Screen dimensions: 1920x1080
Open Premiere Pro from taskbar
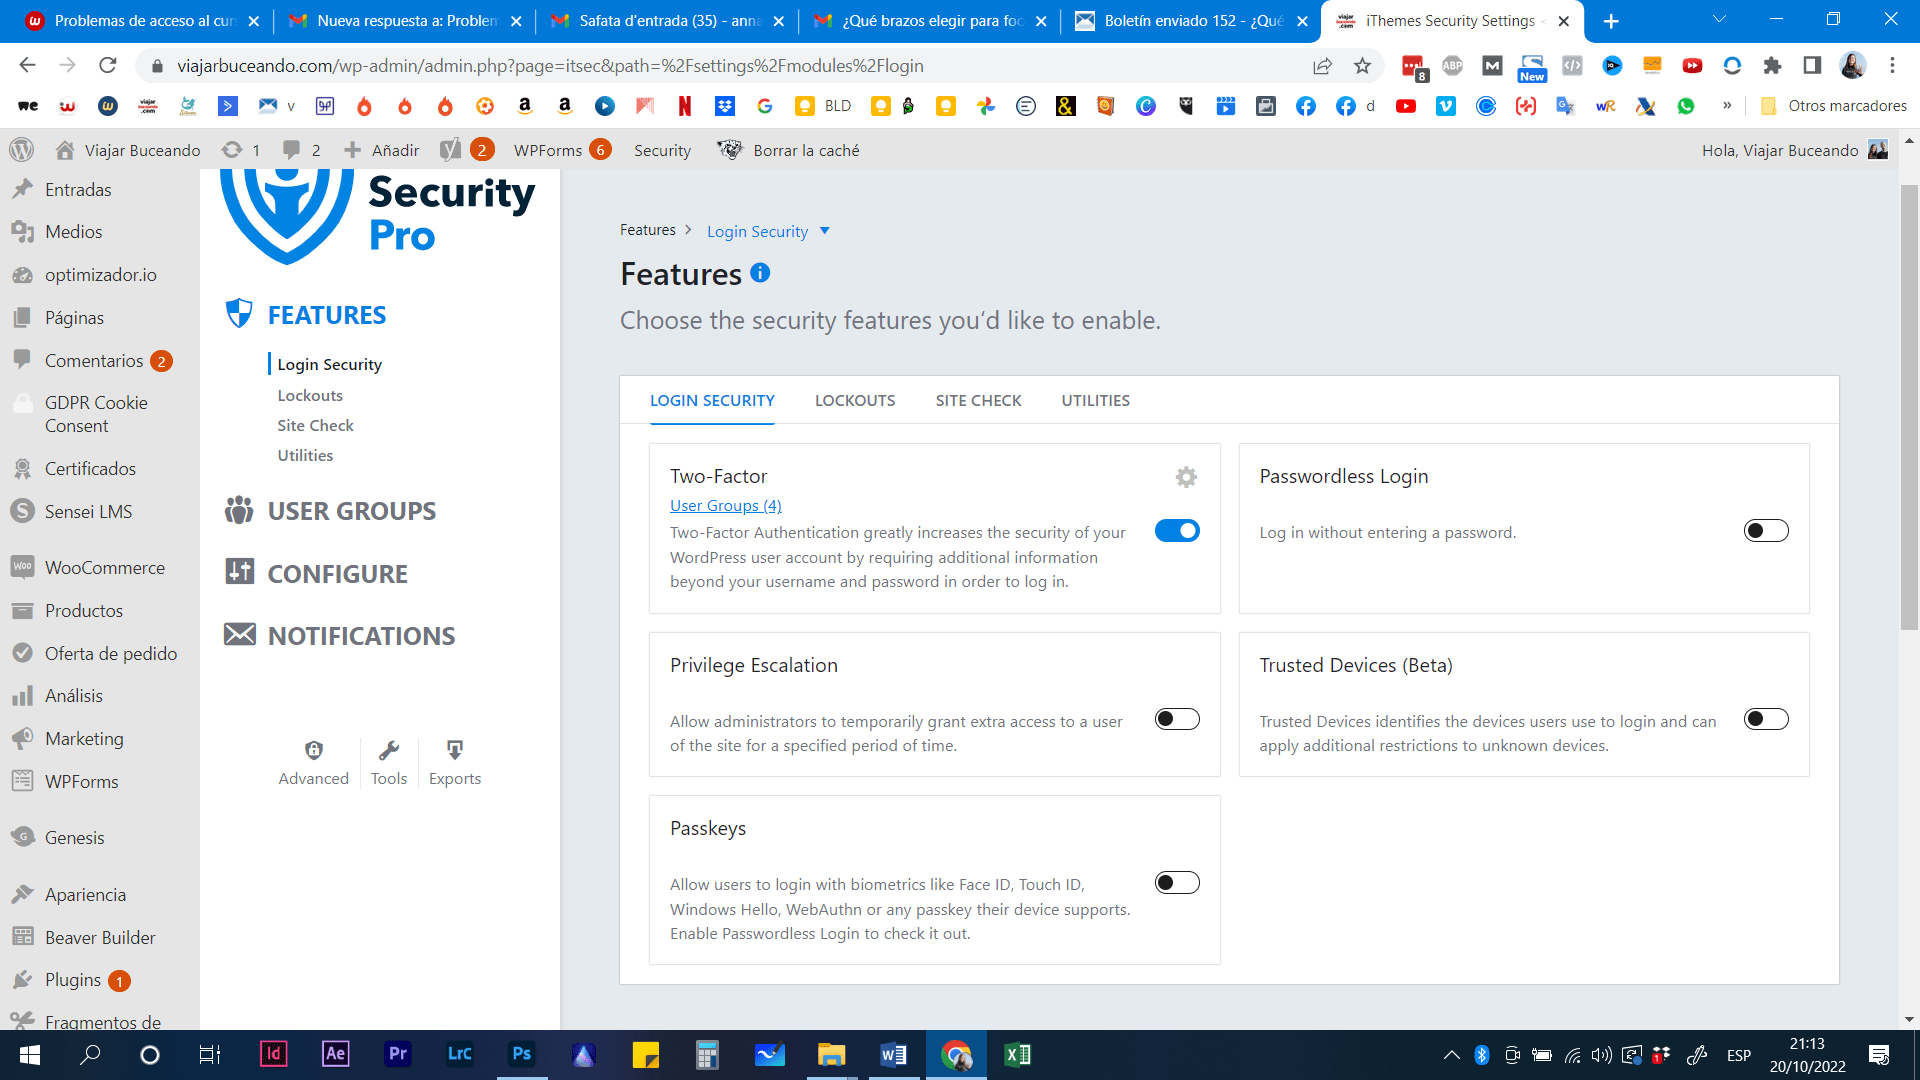coord(397,1054)
